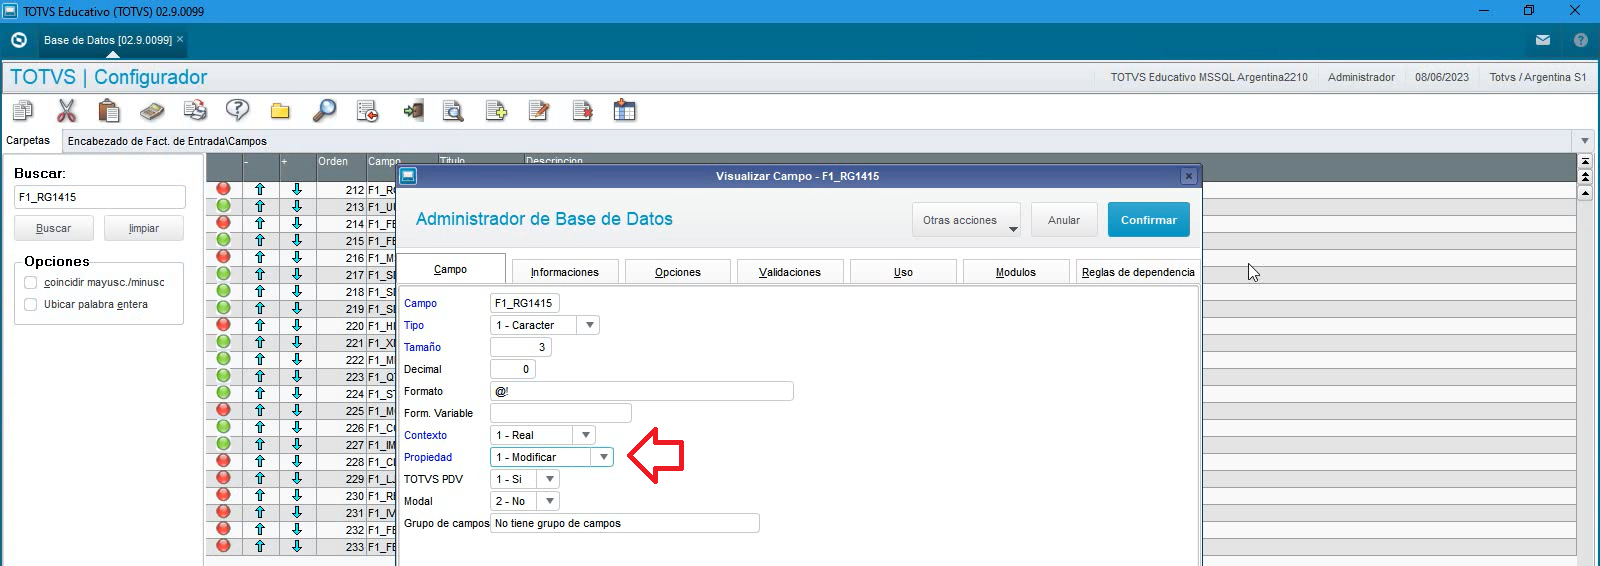1600x566 pixels.
Task: Click the list with red arrow icon
Action: 367,111
